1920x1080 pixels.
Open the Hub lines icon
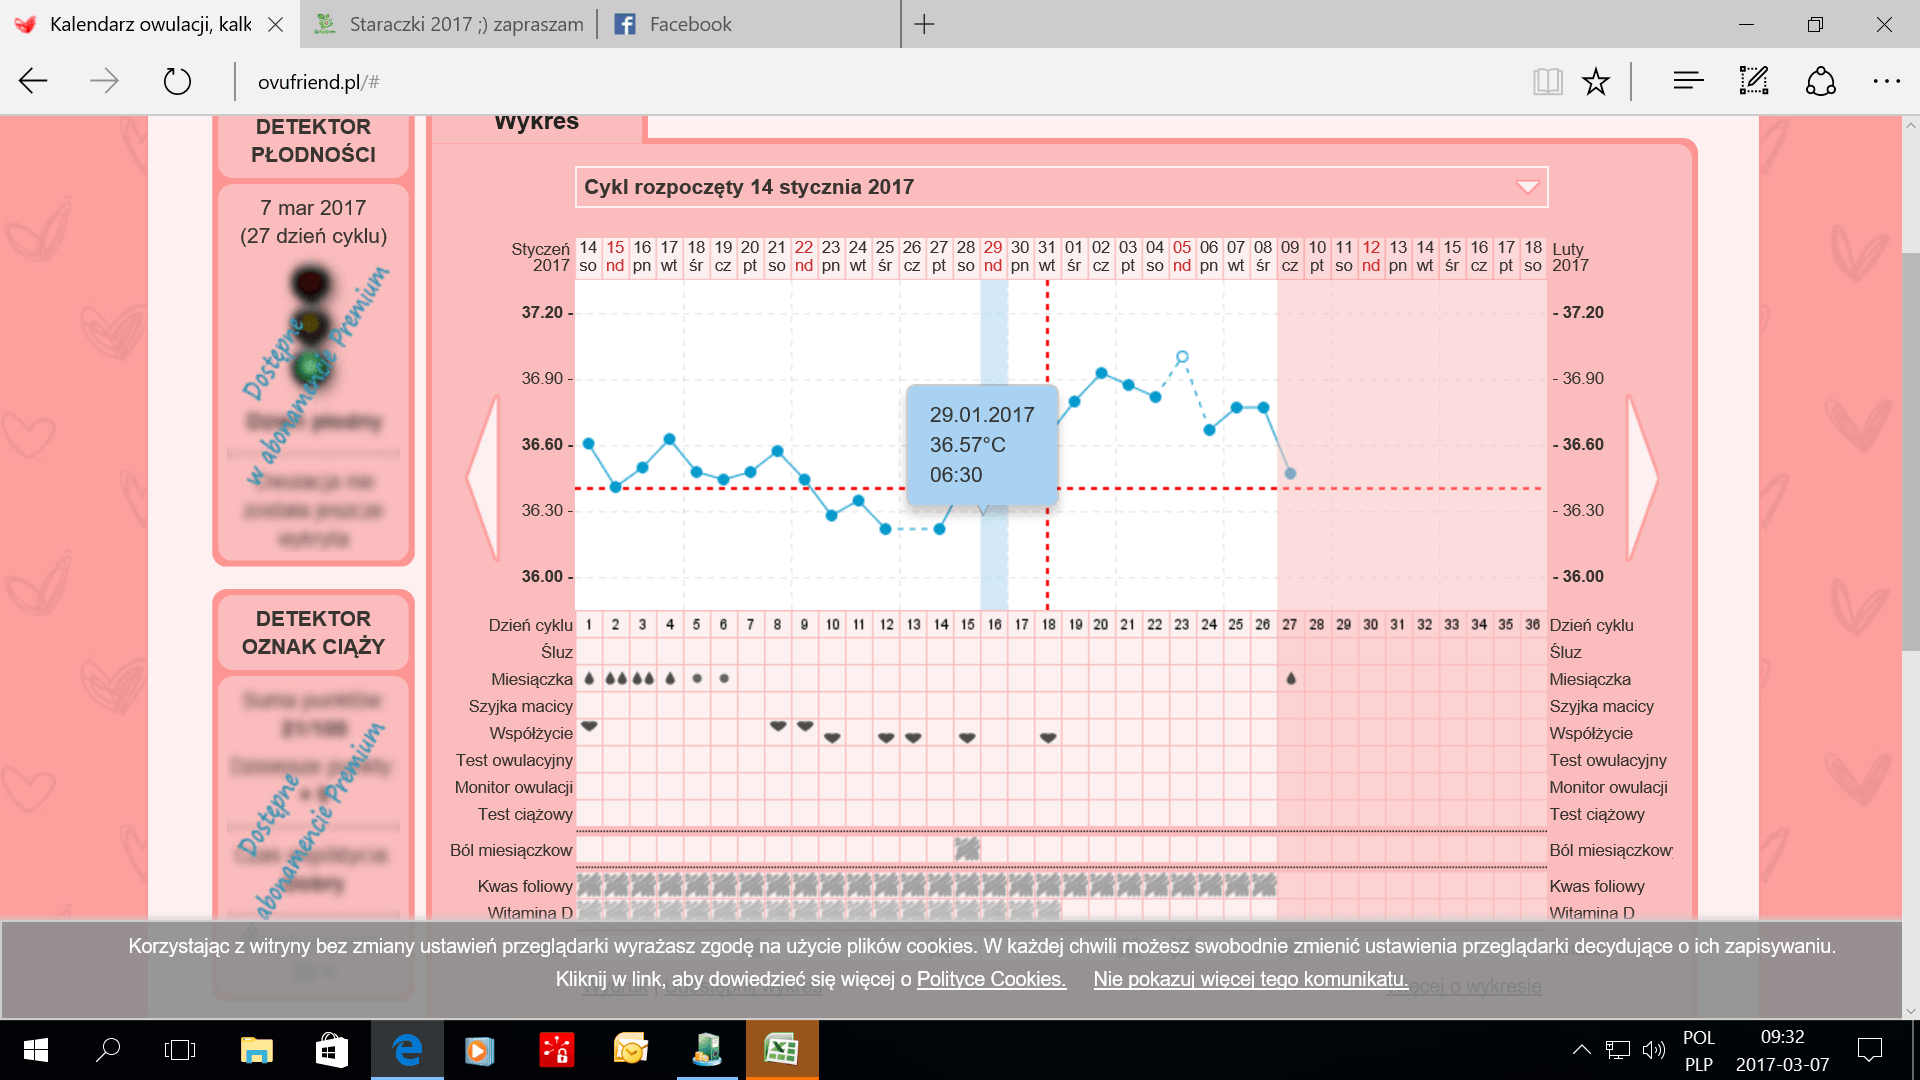click(1688, 82)
